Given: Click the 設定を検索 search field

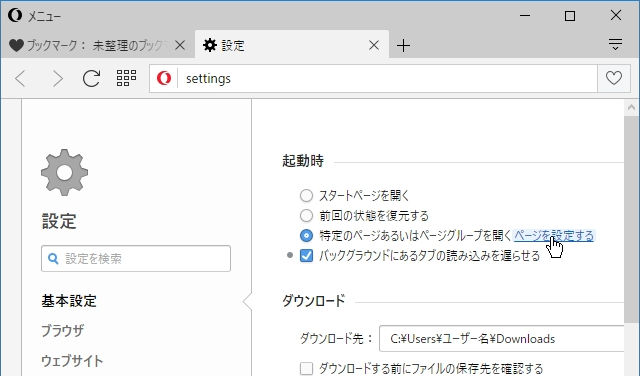Looking at the screenshot, I should click(x=136, y=258).
